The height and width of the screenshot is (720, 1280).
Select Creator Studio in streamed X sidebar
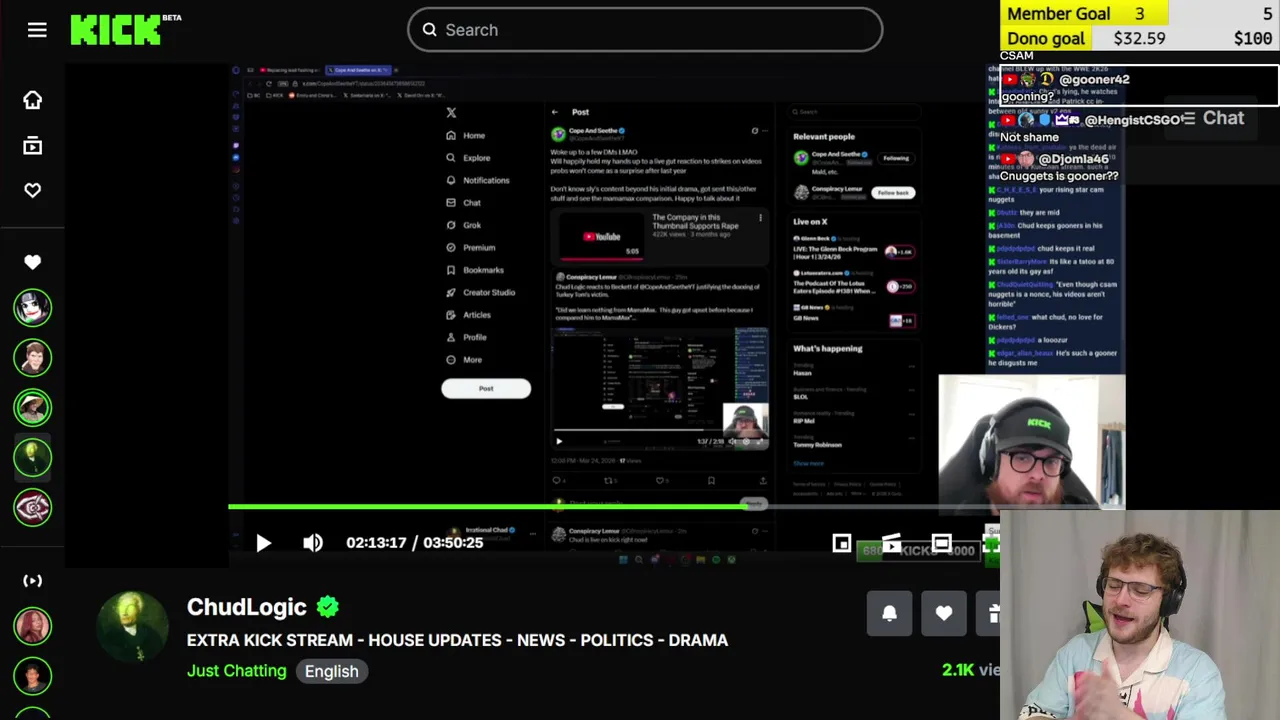click(x=480, y=292)
